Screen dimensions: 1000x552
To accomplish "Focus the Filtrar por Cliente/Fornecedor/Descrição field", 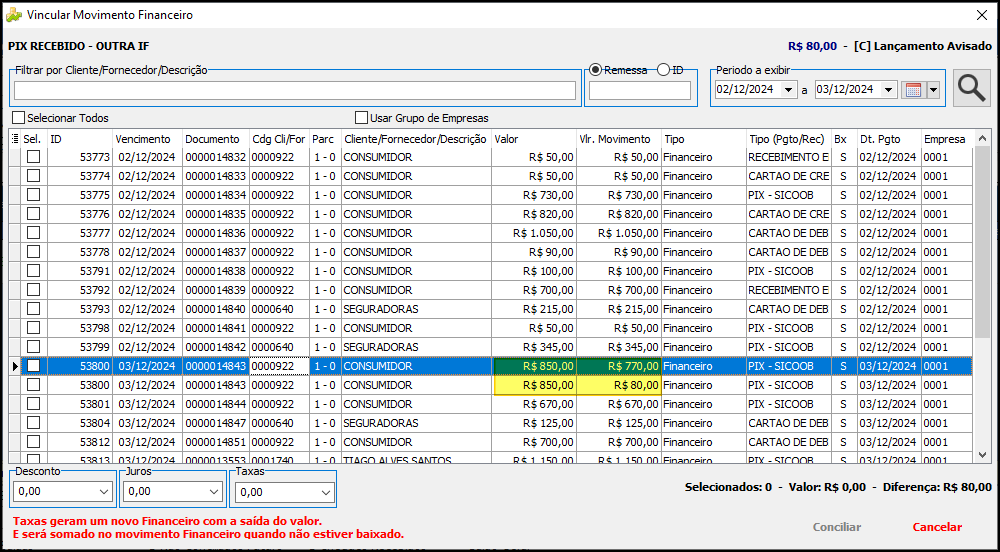I will 295,91.
